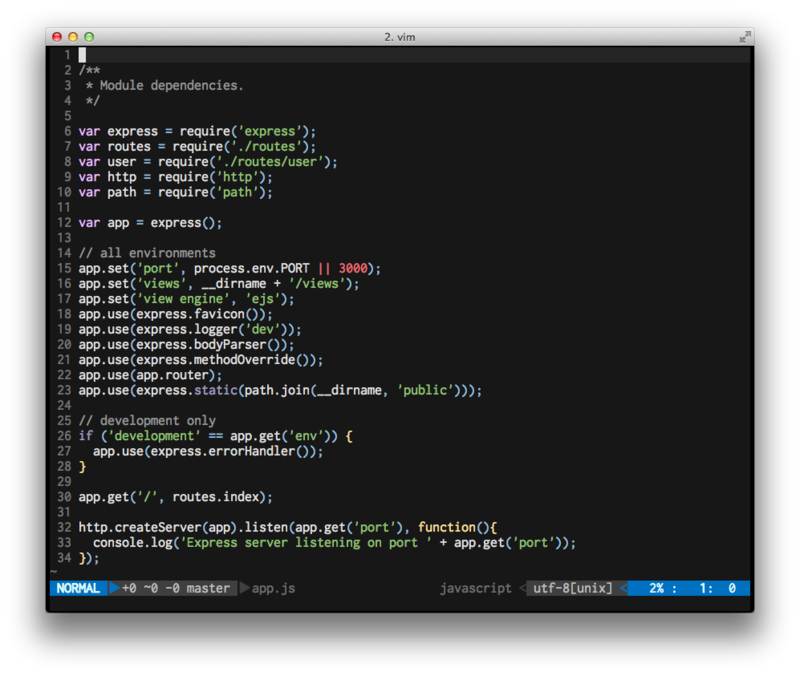Click the green zoom window button
Screen dimensions: 800x676
(x=89, y=37)
